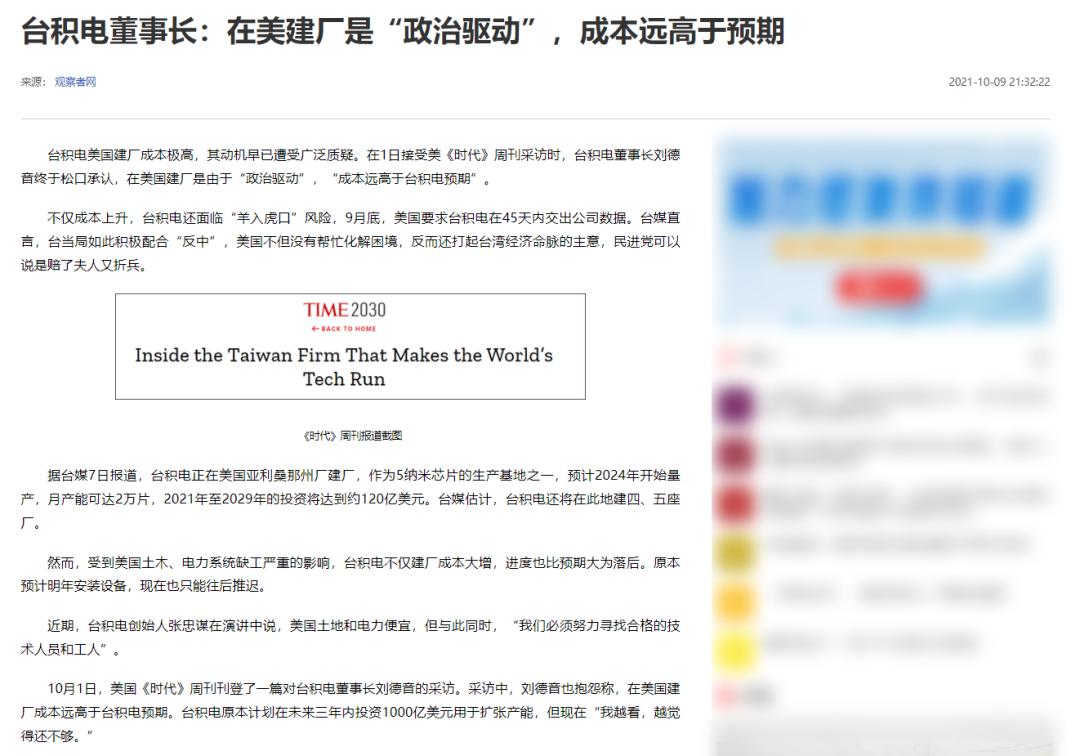The height and width of the screenshot is (756, 1080).
Task: Select the second red sidebar list icon
Action: [735, 500]
